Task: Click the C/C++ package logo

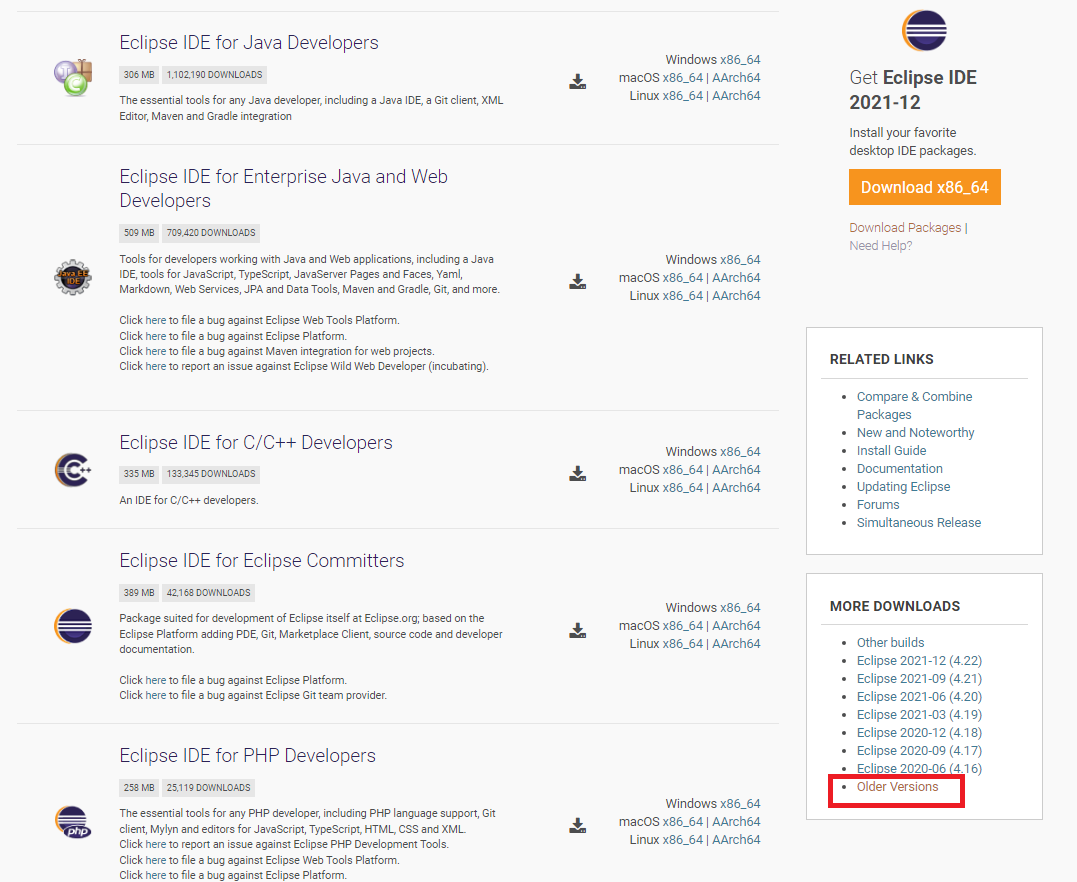Action: [x=73, y=471]
